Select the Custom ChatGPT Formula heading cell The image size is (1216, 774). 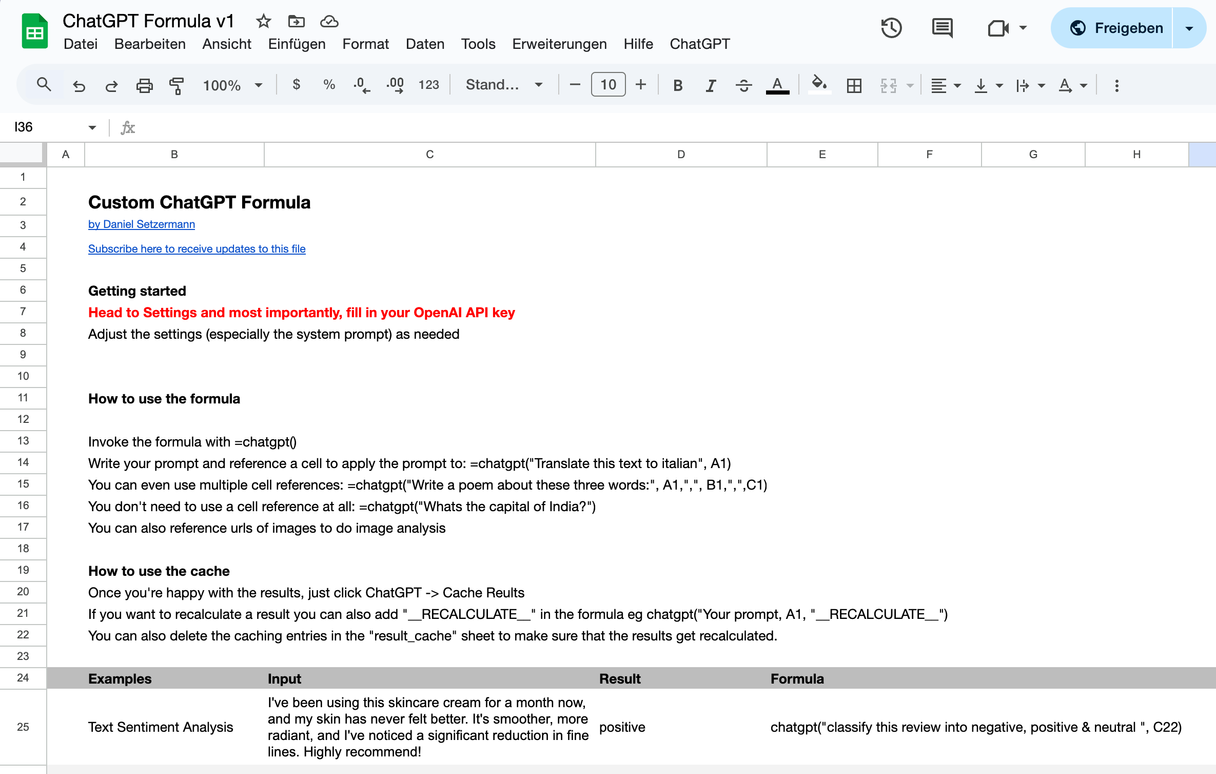[175, 202]
